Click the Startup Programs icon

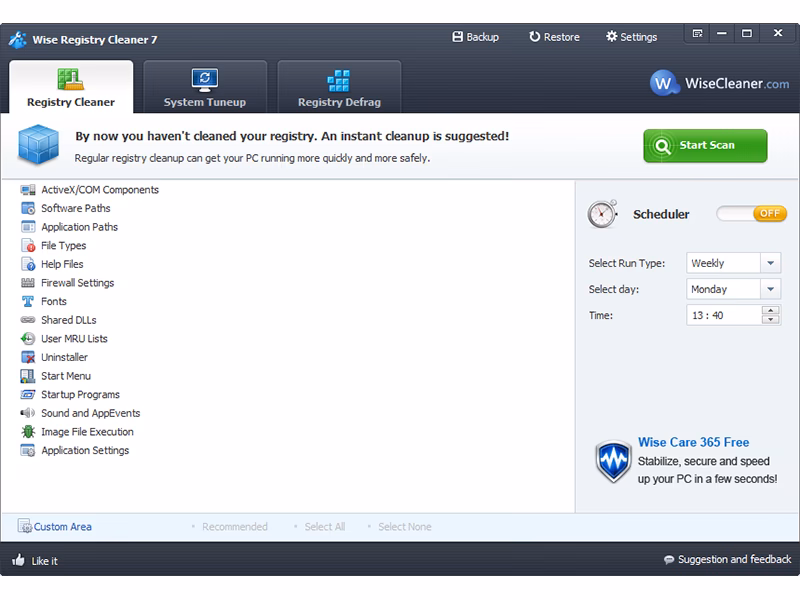tap(28, 395)
